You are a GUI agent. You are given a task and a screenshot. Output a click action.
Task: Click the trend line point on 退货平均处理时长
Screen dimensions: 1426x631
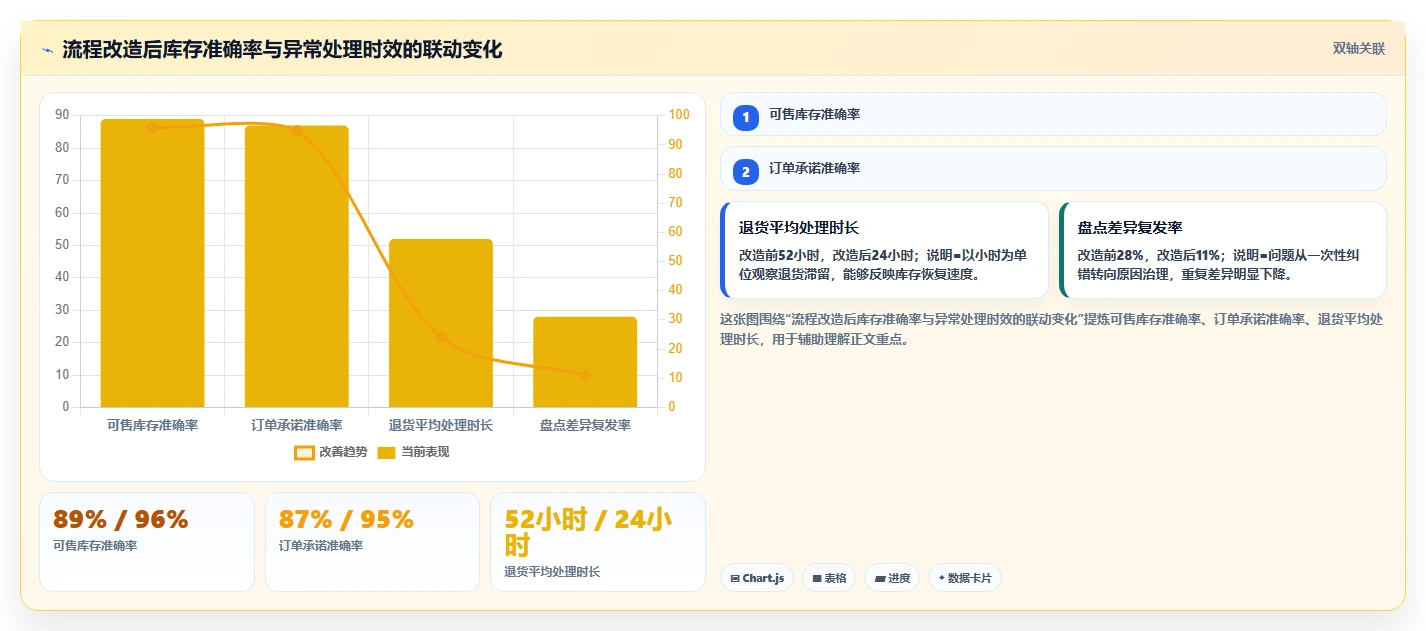pos(441,337)
